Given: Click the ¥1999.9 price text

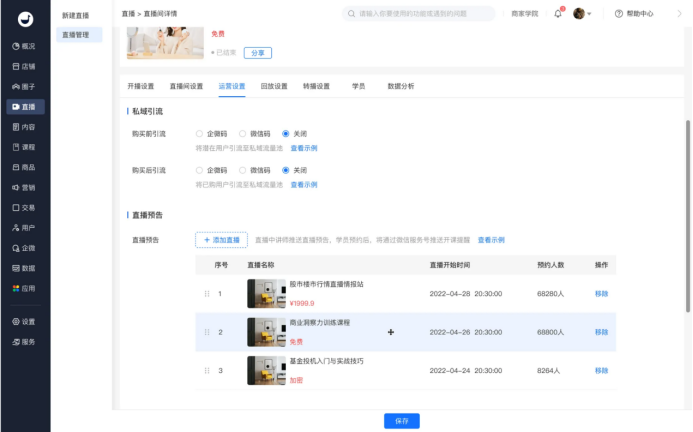Looking at the screenshot, I should point(302,303).
